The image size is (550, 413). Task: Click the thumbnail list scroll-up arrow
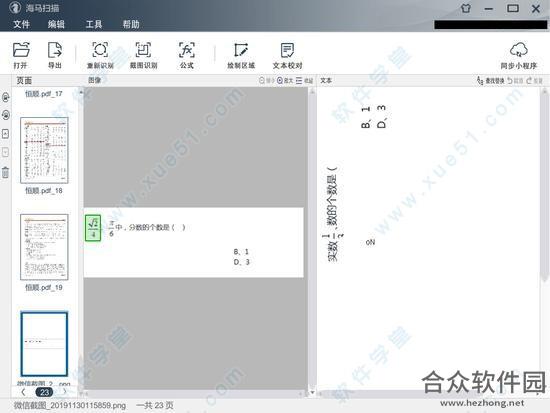(81, 92)
